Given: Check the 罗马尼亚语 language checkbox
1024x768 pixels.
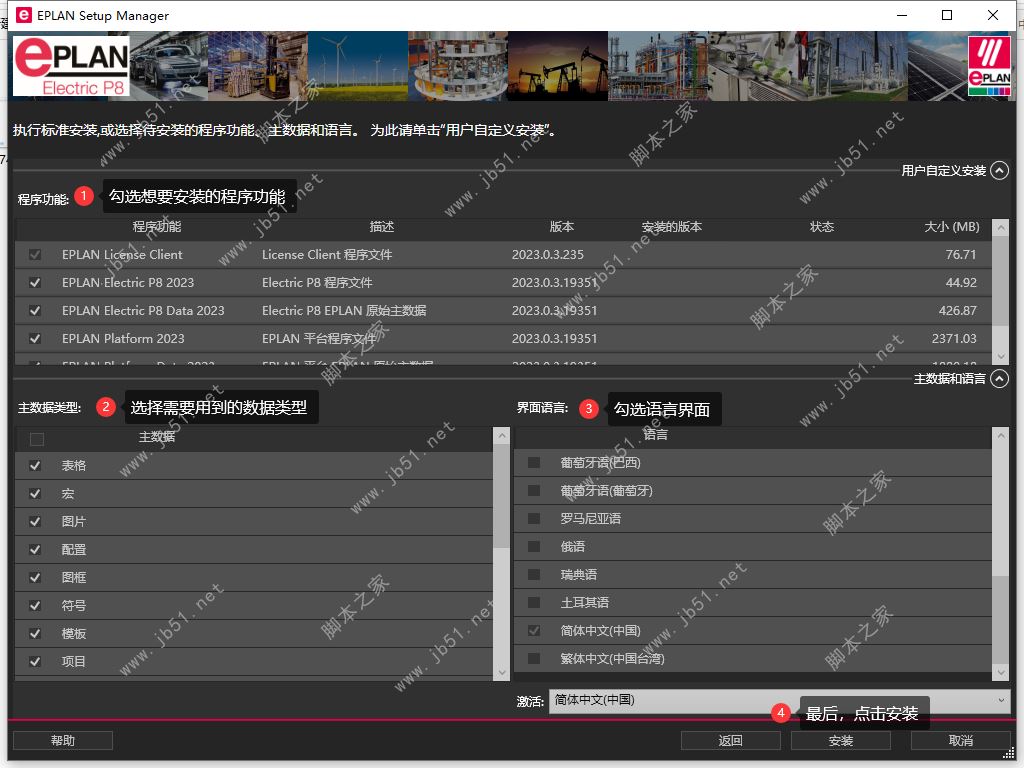Looking at the screenshot, I should click(534, 519).
